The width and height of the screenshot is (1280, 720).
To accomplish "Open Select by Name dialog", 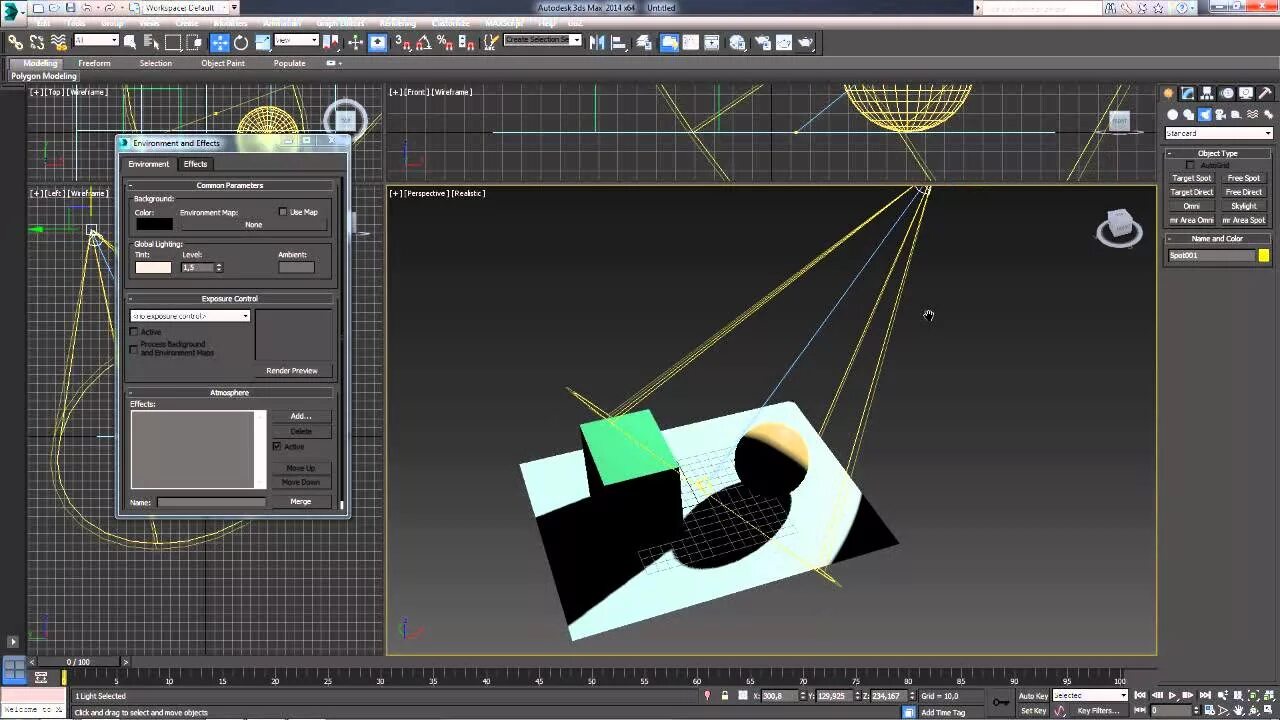I will pos(151,42).
